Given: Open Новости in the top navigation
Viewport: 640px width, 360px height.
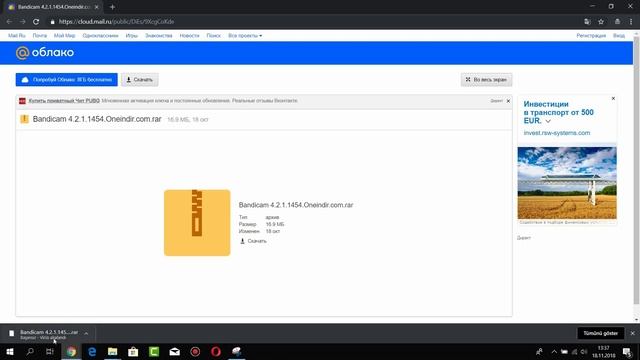Looking at the screenshot, I should [189, 36].
